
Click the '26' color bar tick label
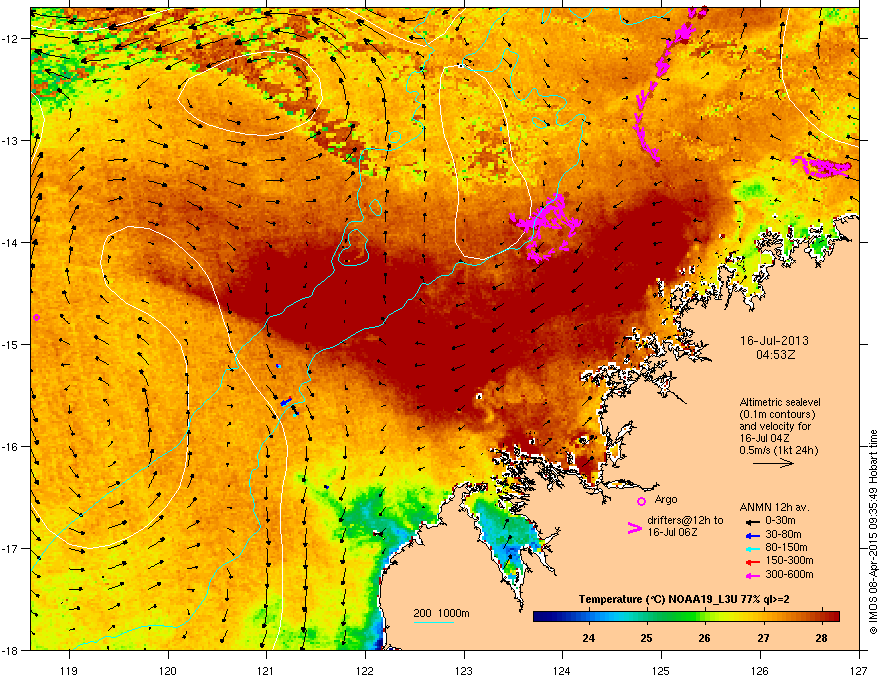(705, 638)
